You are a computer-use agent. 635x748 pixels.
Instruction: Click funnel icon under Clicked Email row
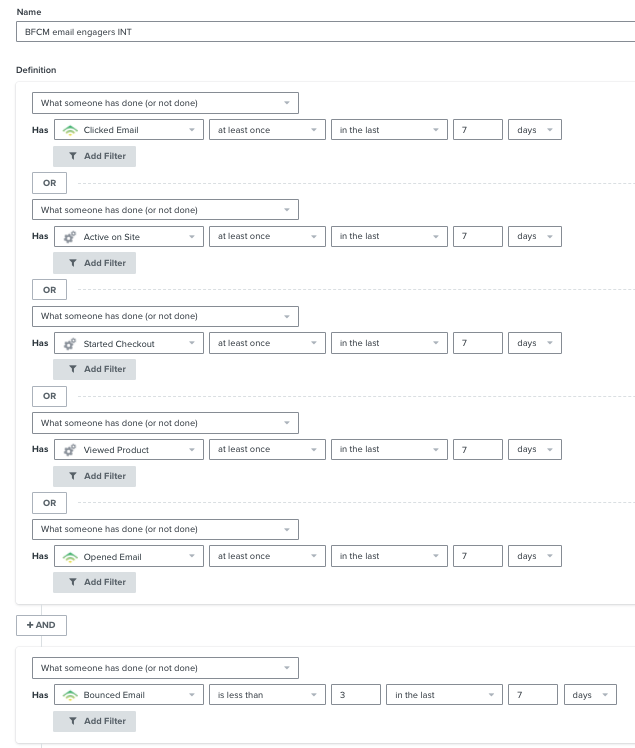pyautogui.click(x=73, y=156)
